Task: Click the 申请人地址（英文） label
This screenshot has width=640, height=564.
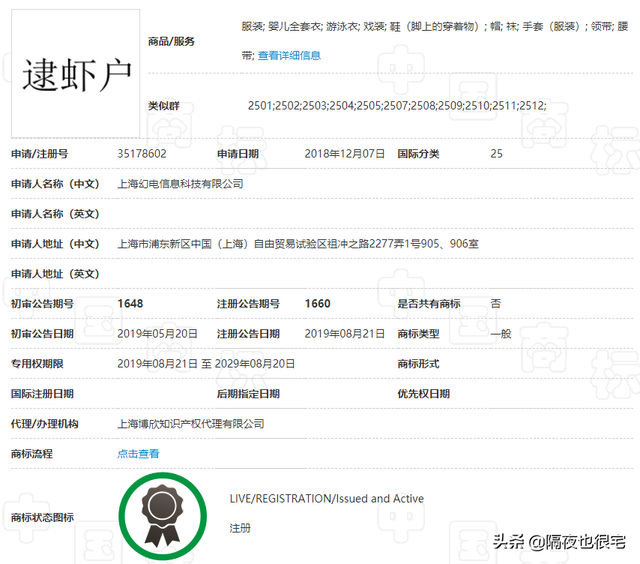Action: 55,274
